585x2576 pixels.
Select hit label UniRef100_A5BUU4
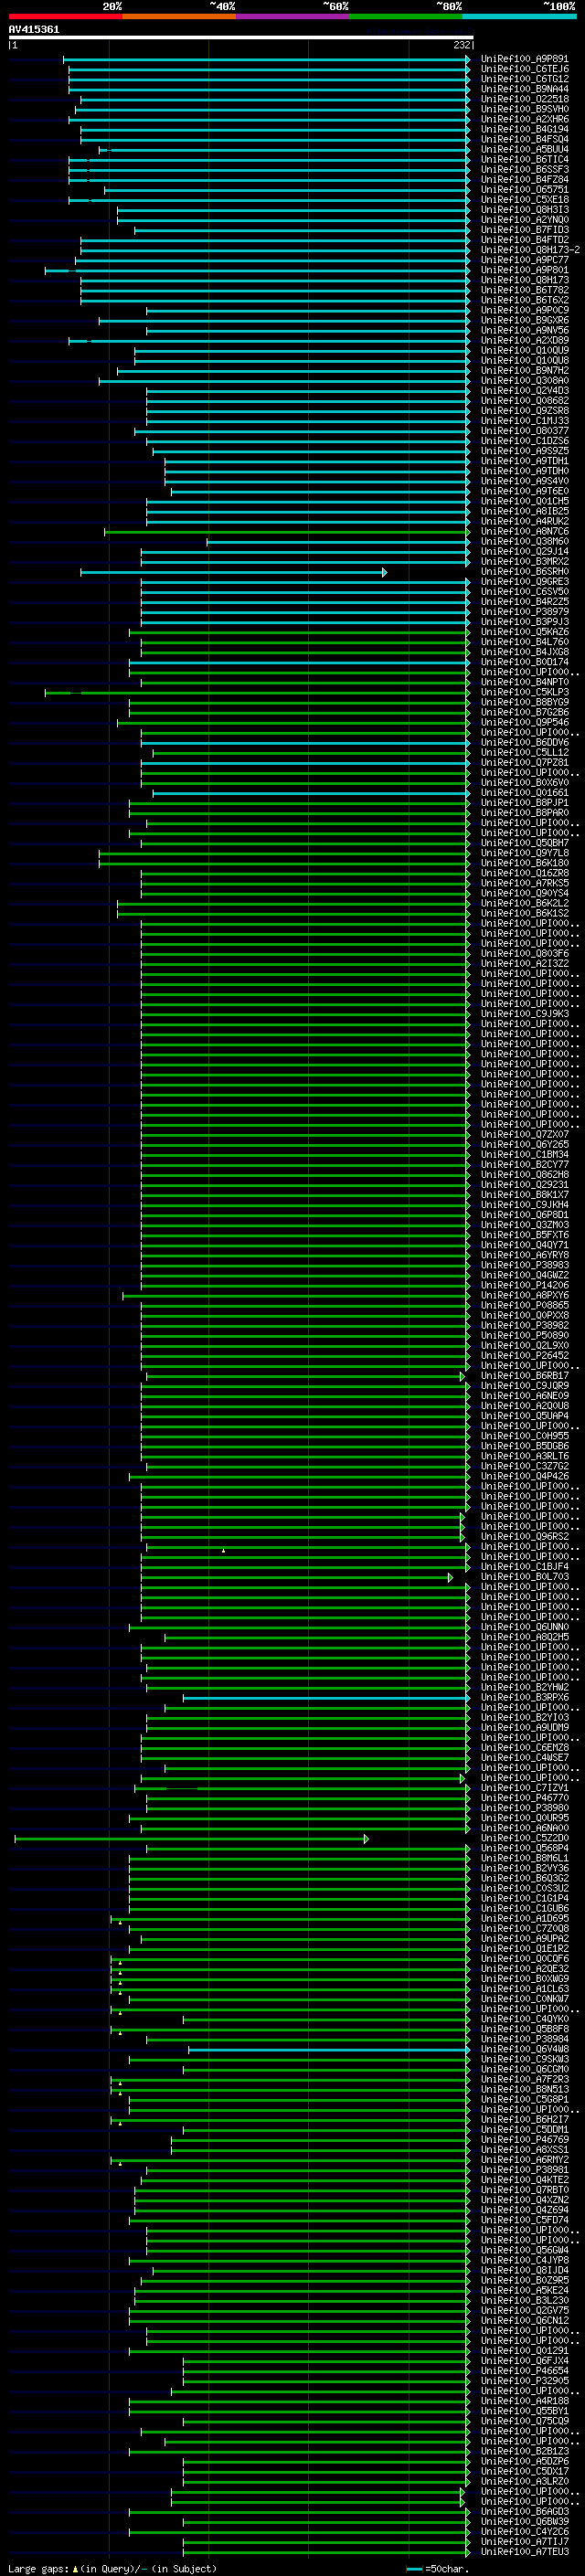coord(524,149)
